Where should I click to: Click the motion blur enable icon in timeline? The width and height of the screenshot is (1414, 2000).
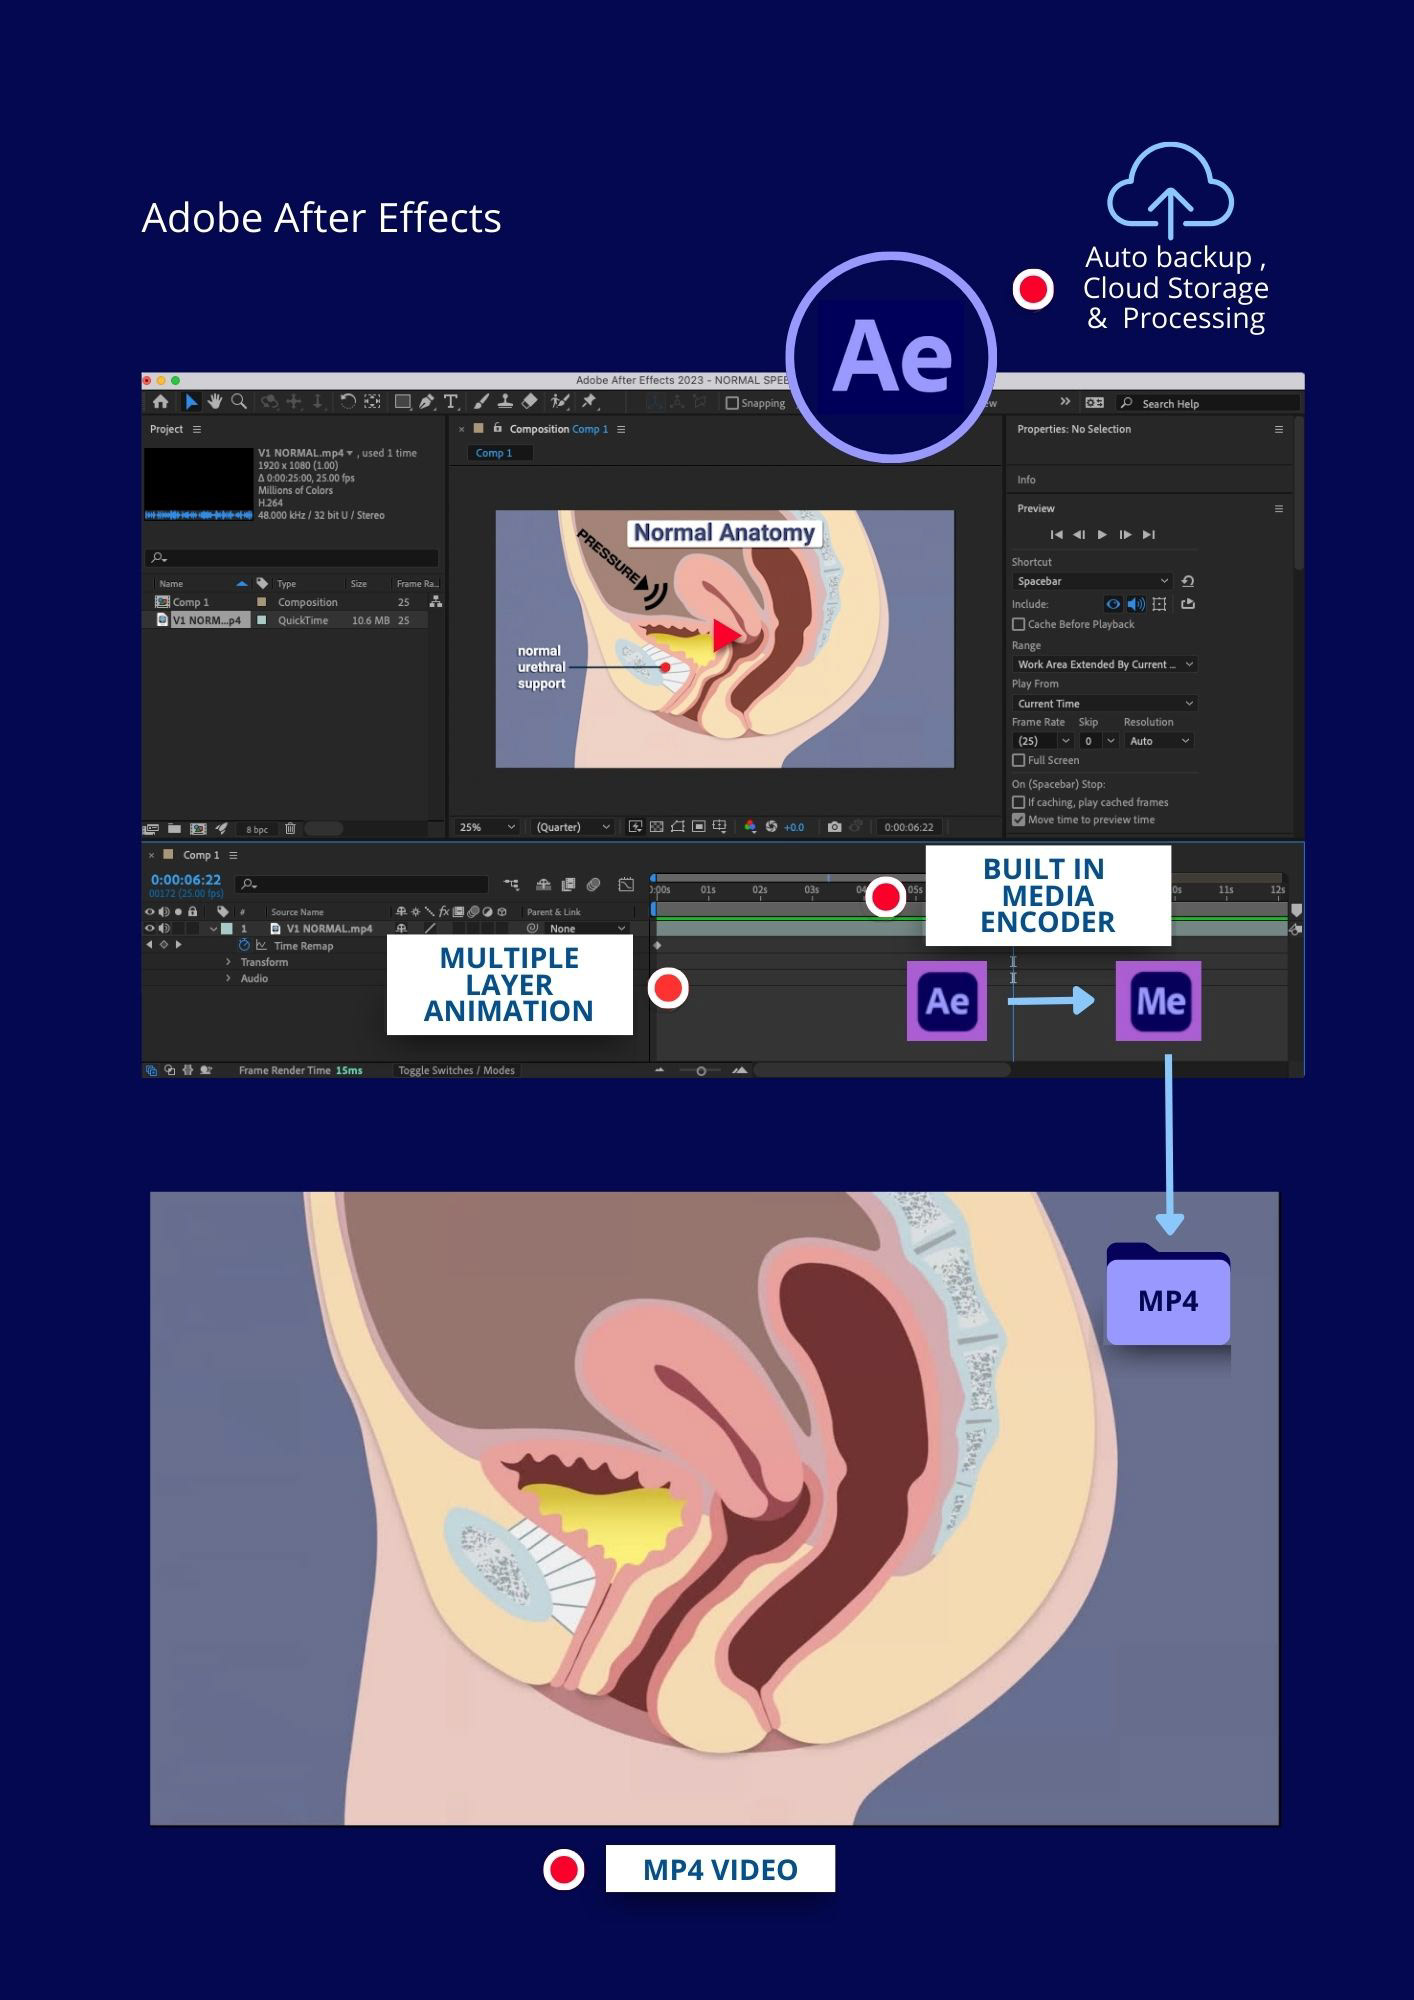[x=593, y=884]
